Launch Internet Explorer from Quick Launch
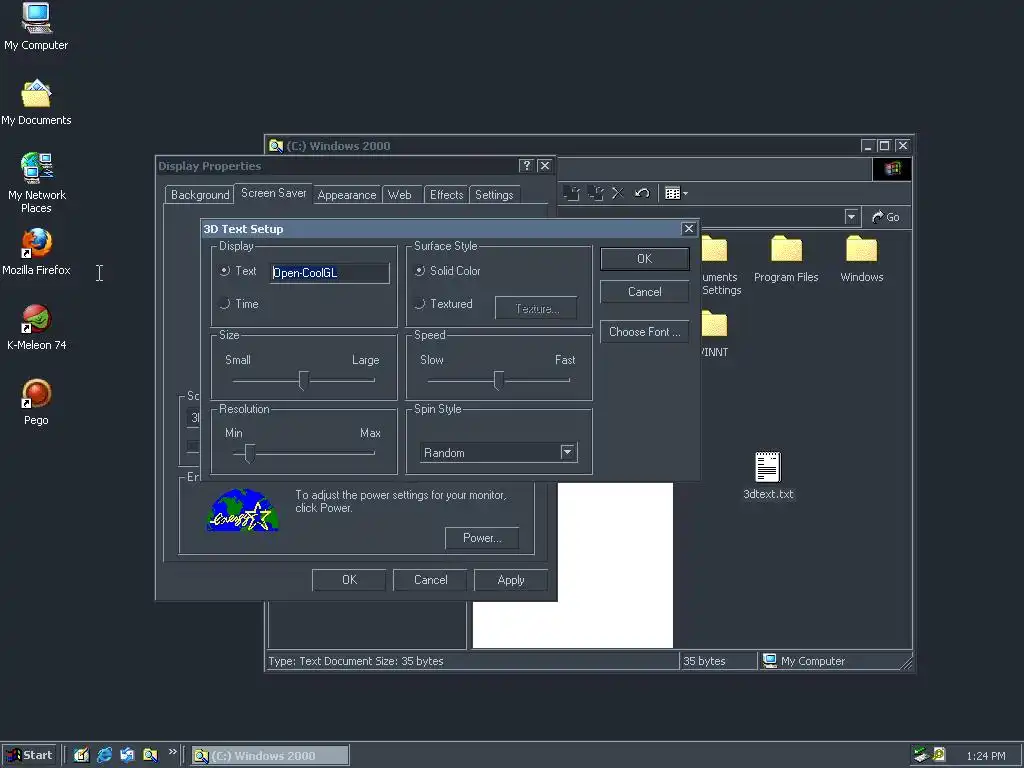Viewport: 1024px width, 768px height. pos(104,755)
